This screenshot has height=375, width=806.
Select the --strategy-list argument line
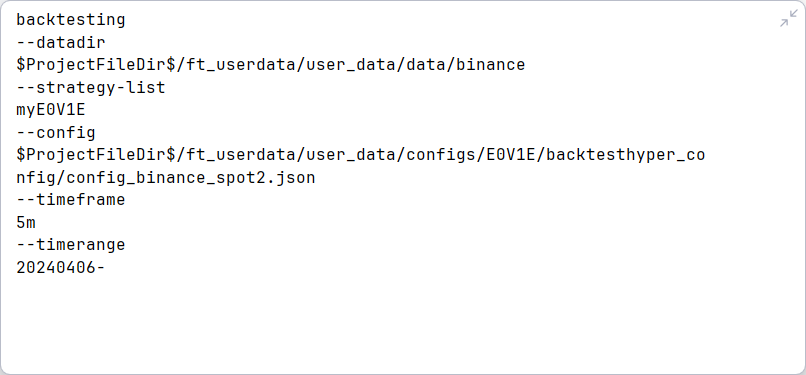91,87
